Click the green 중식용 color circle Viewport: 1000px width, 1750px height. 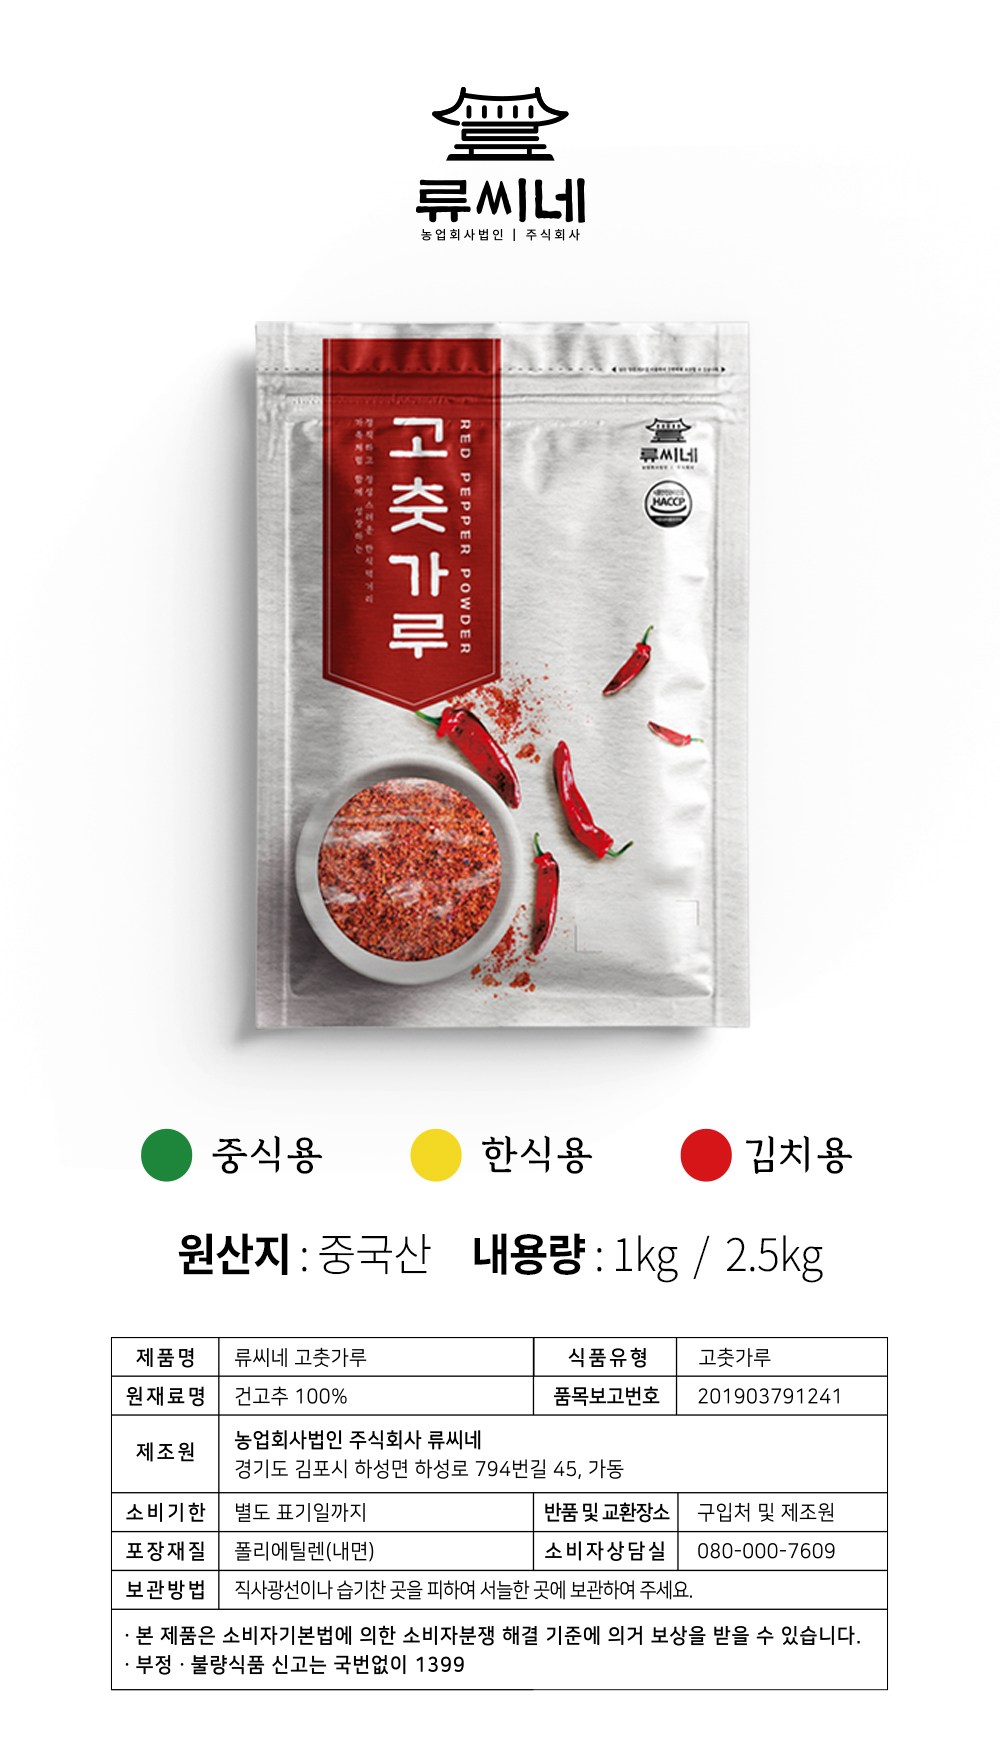(x=166, y=1155)
